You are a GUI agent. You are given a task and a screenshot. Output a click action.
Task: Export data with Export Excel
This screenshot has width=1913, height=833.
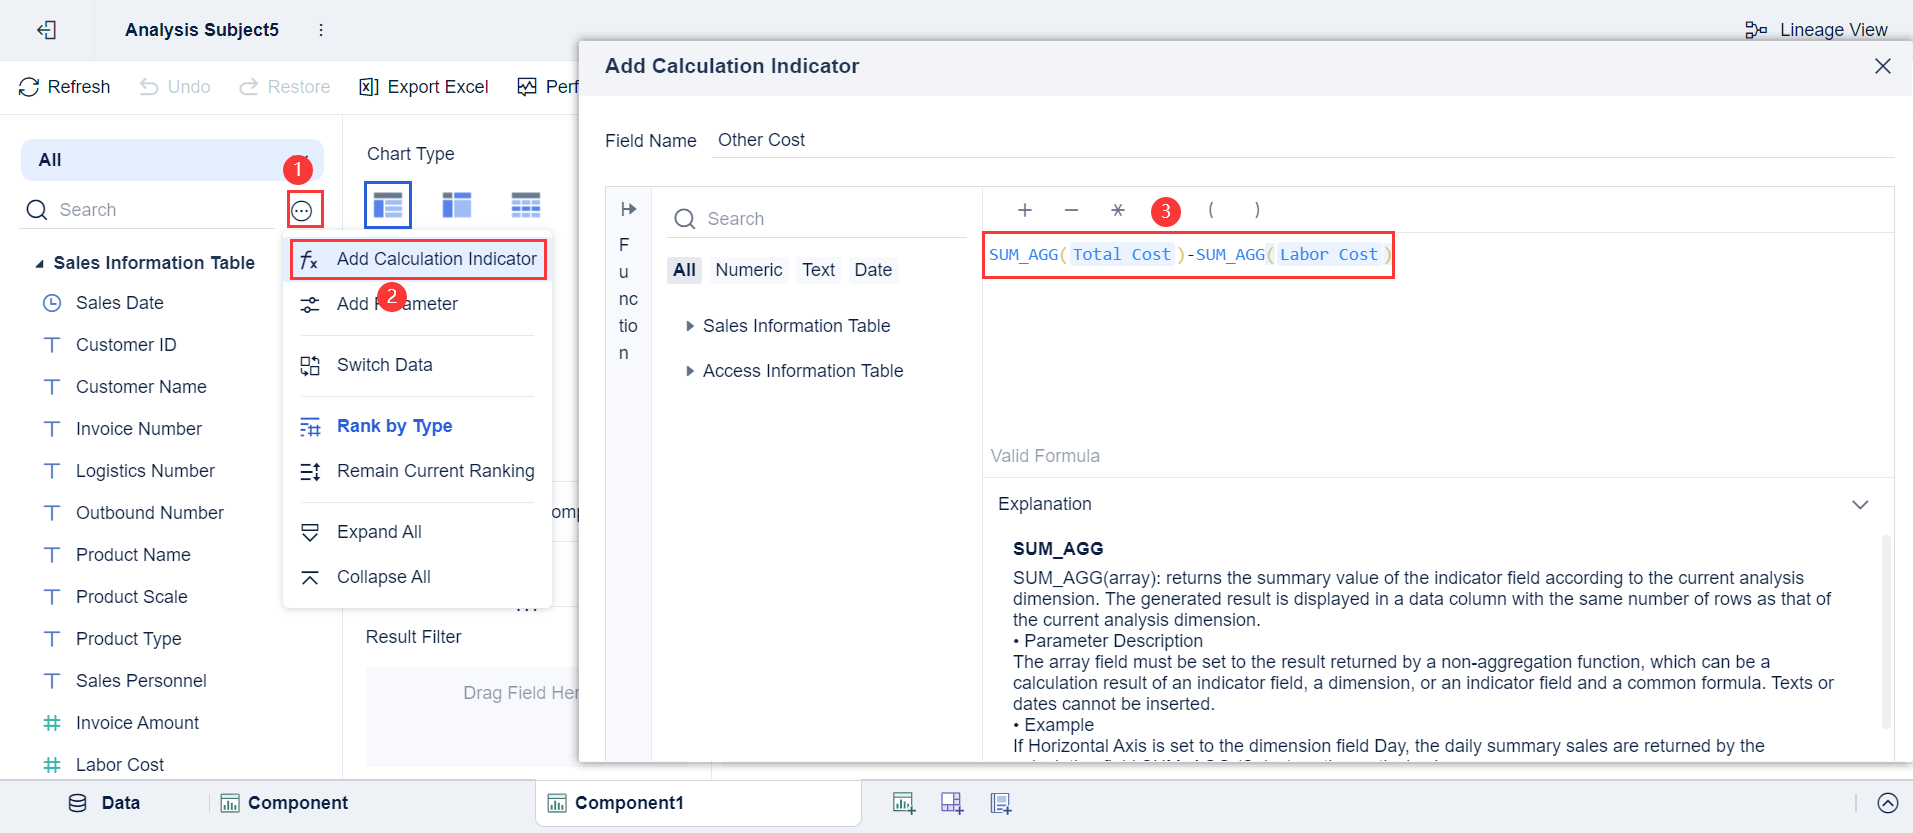(x=424, y=87)
